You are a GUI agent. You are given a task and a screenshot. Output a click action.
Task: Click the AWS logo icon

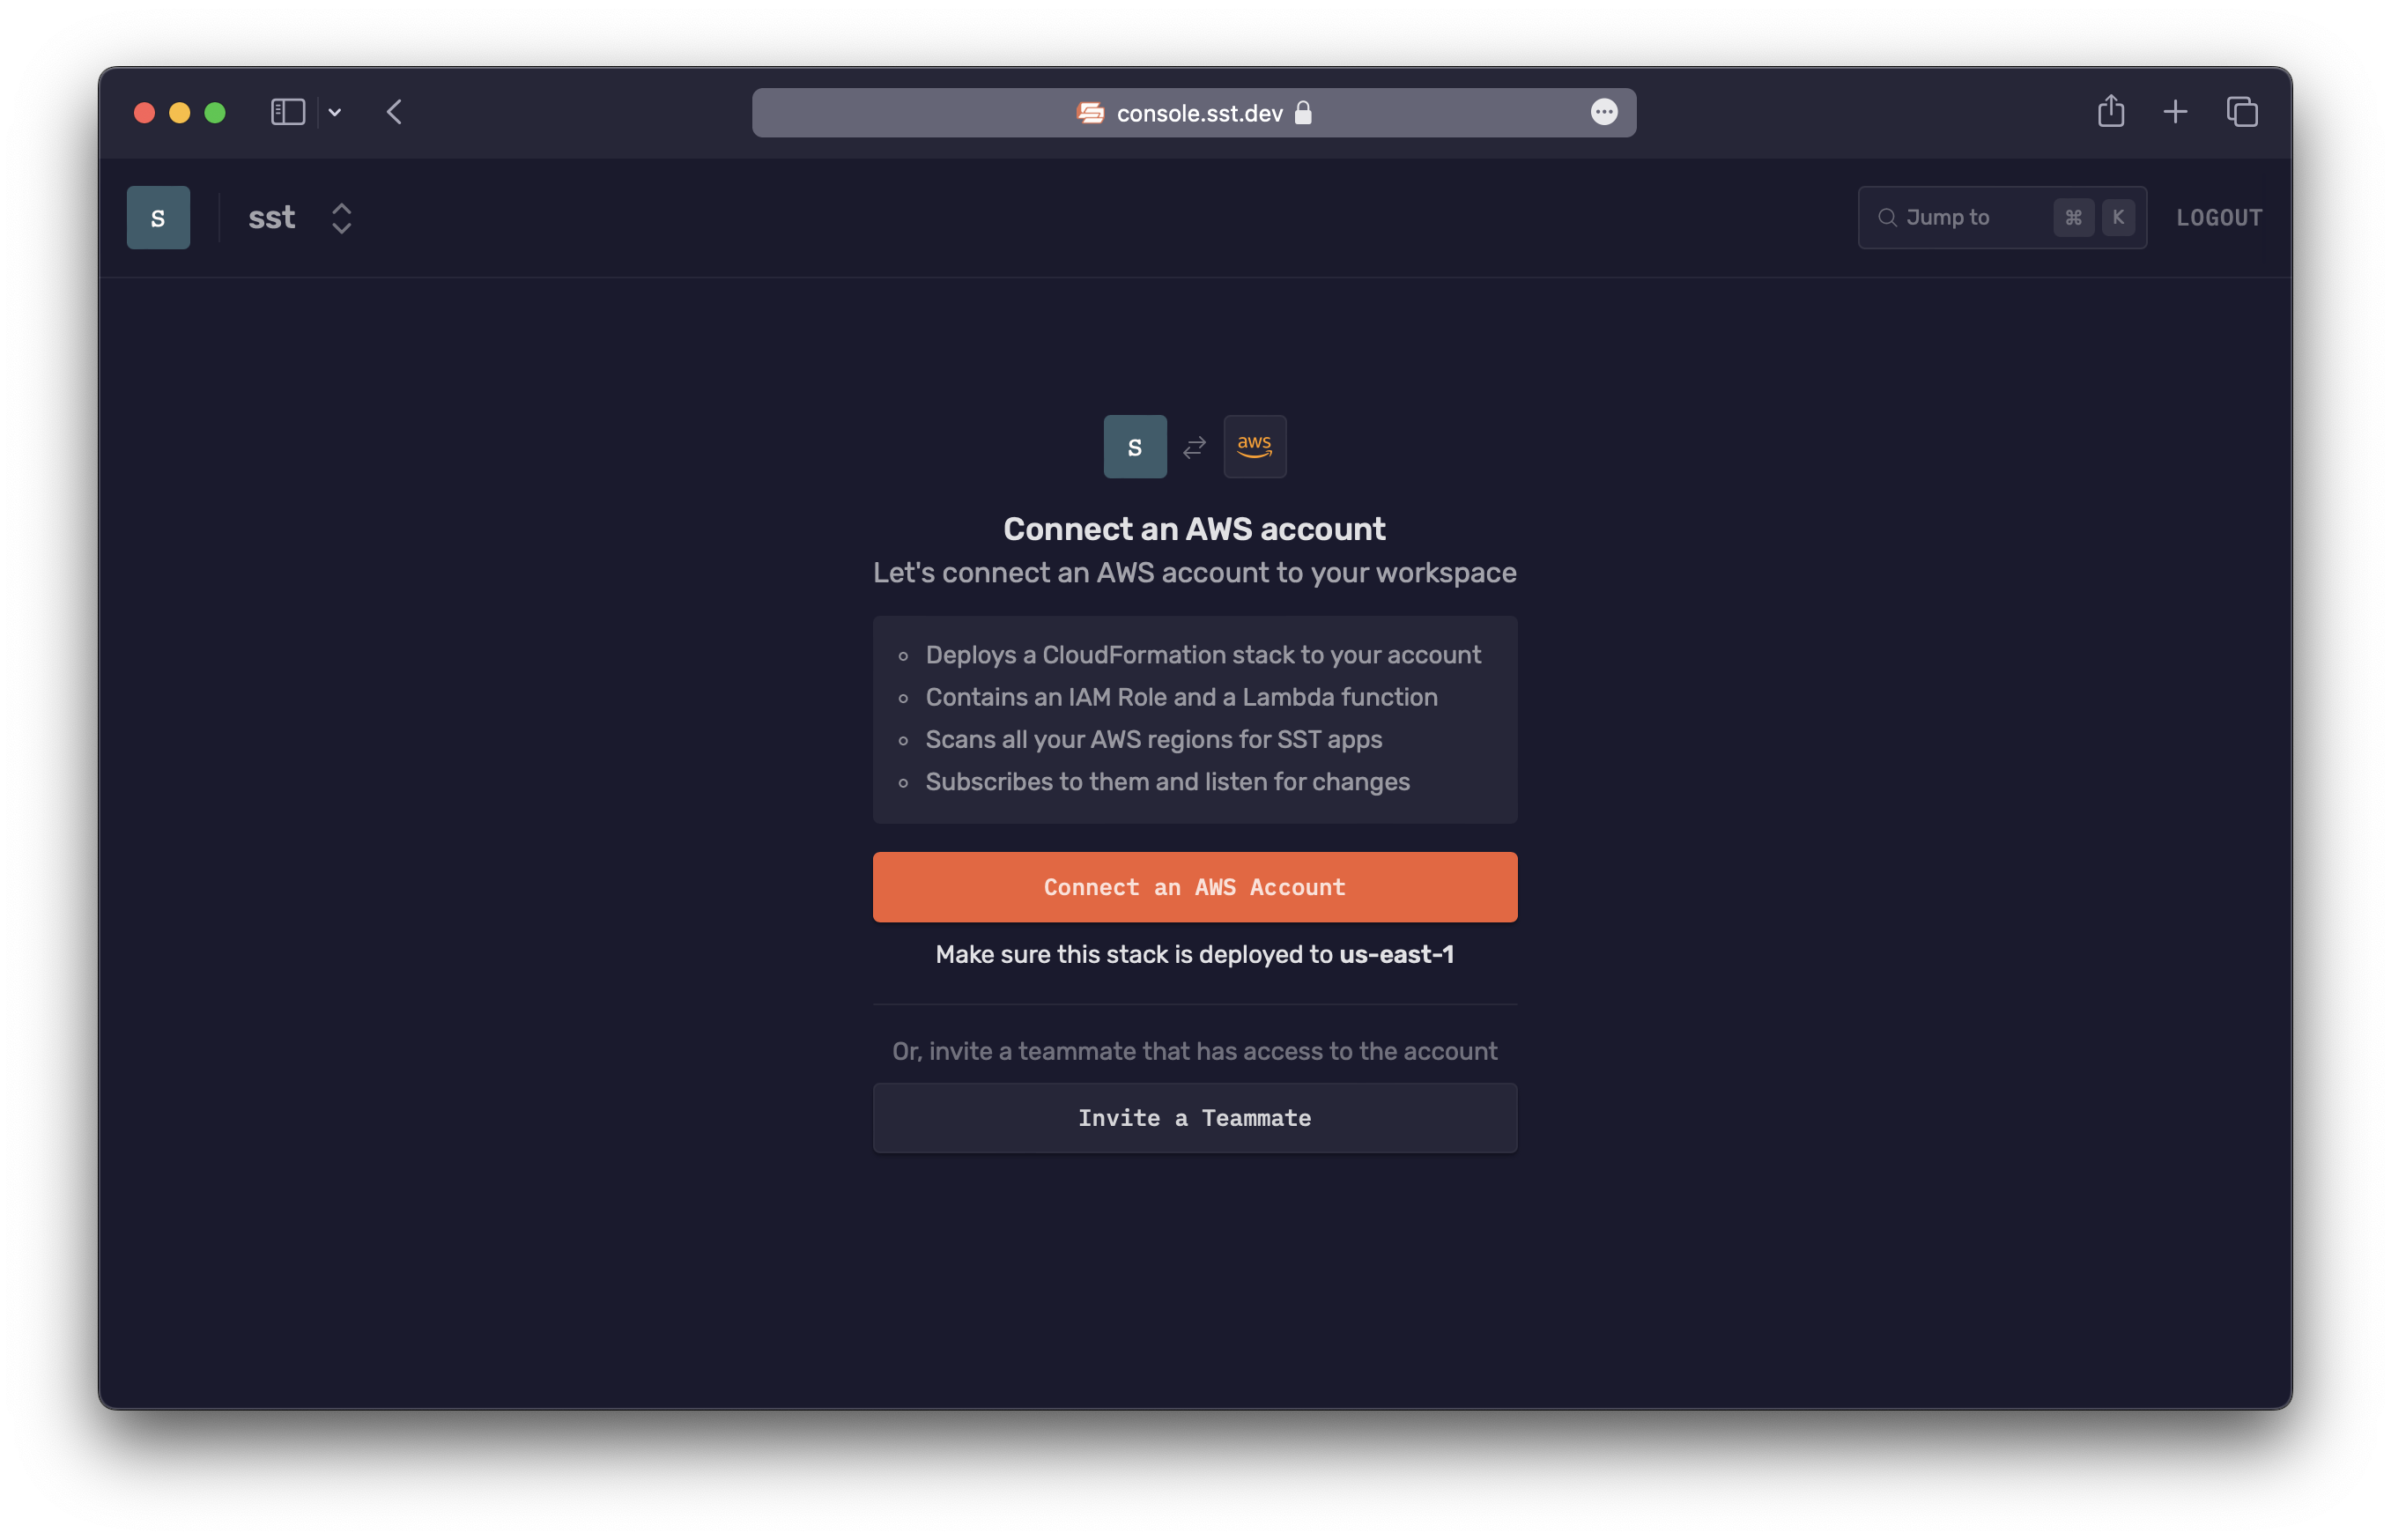pyautogui.click(x=1255, y=446)
